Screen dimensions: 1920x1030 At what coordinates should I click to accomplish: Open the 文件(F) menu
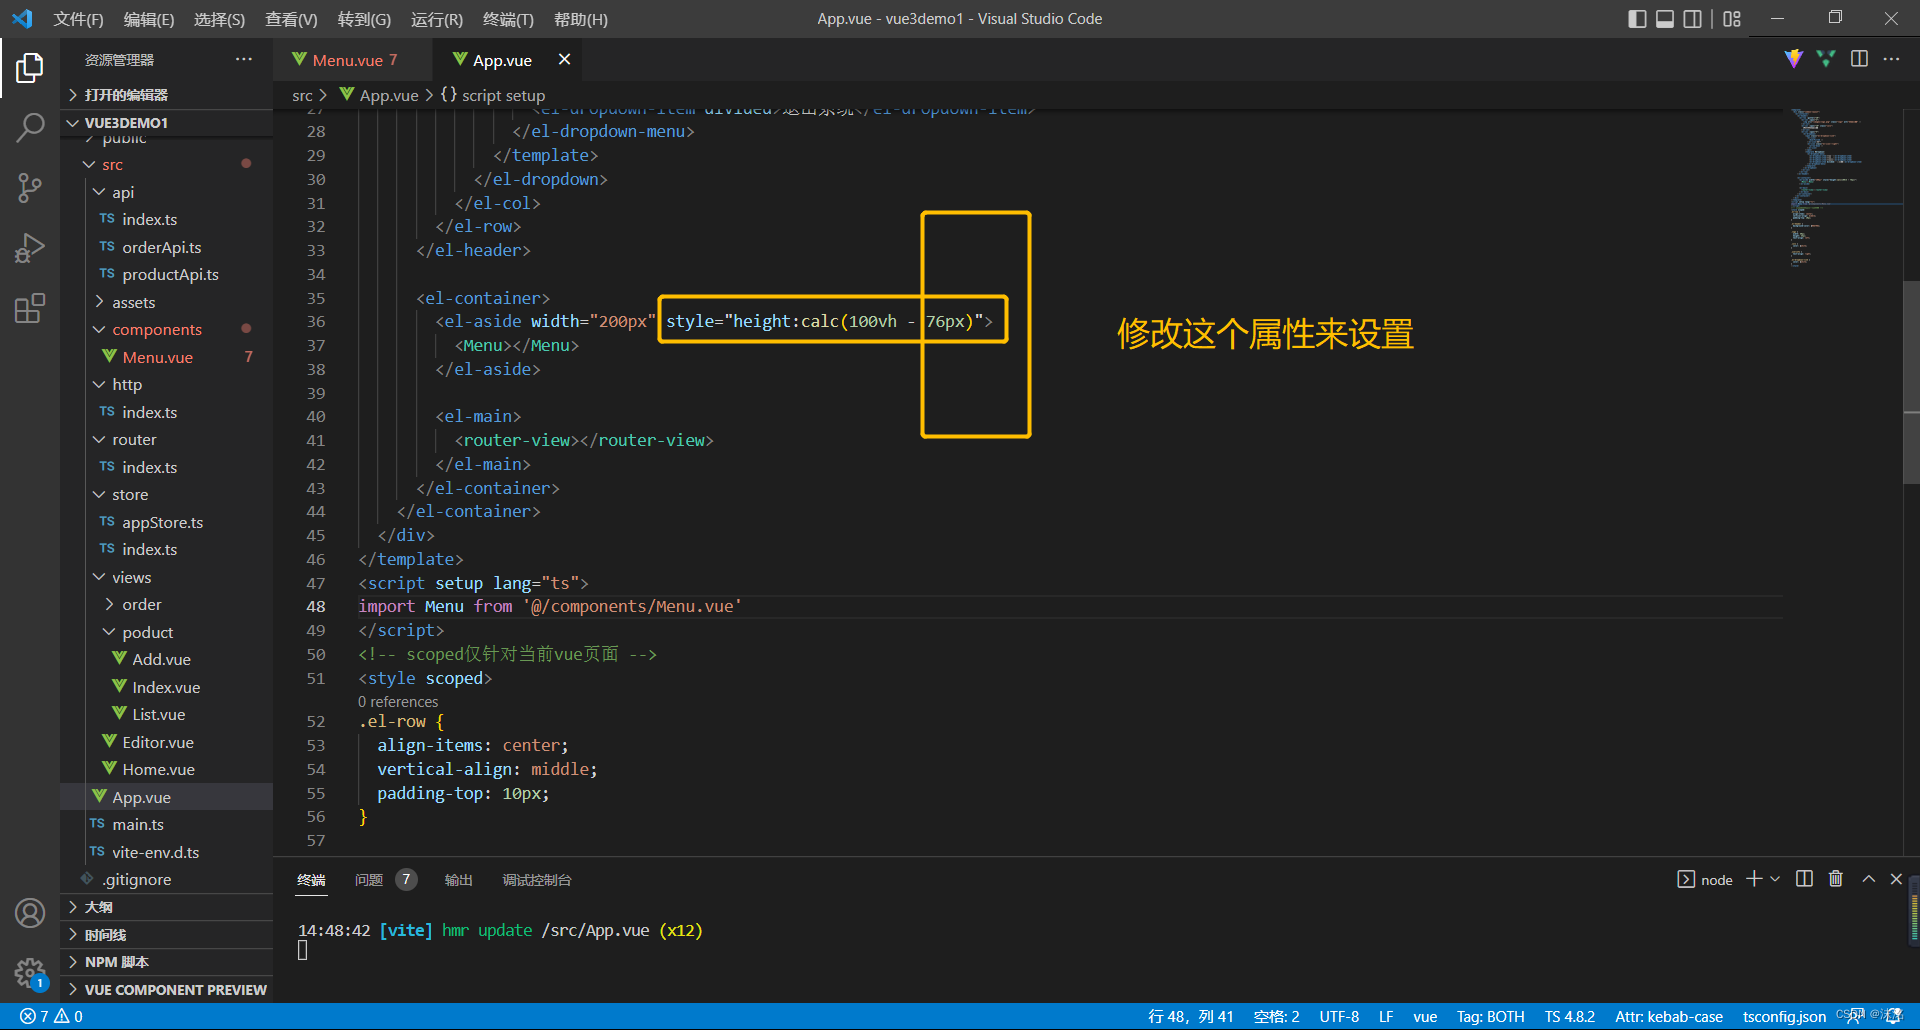coord(78,19)
